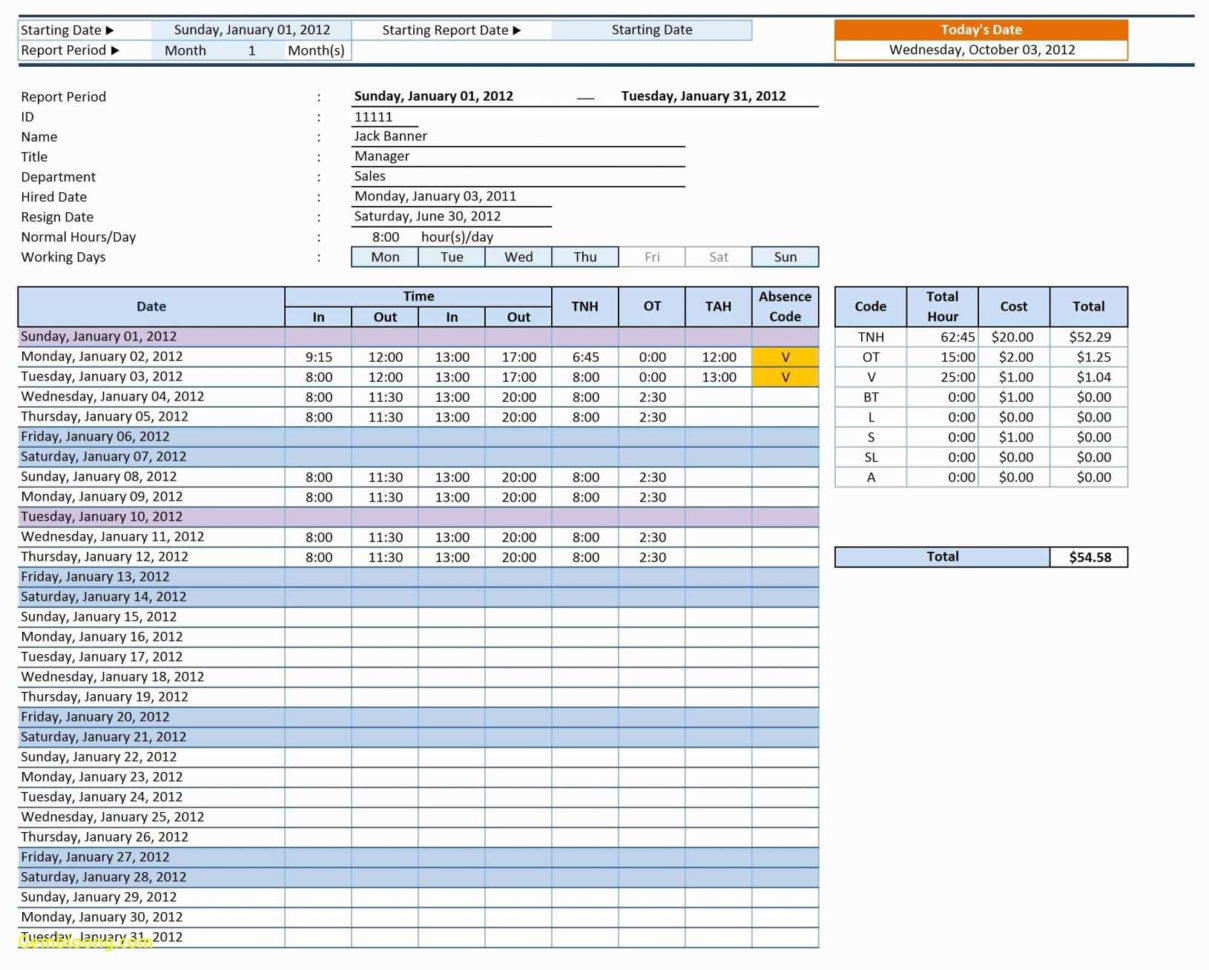Select the row Saturday, January 28, 2012
The height and width of the screenshot is (970, 1209).
point(418,877)
